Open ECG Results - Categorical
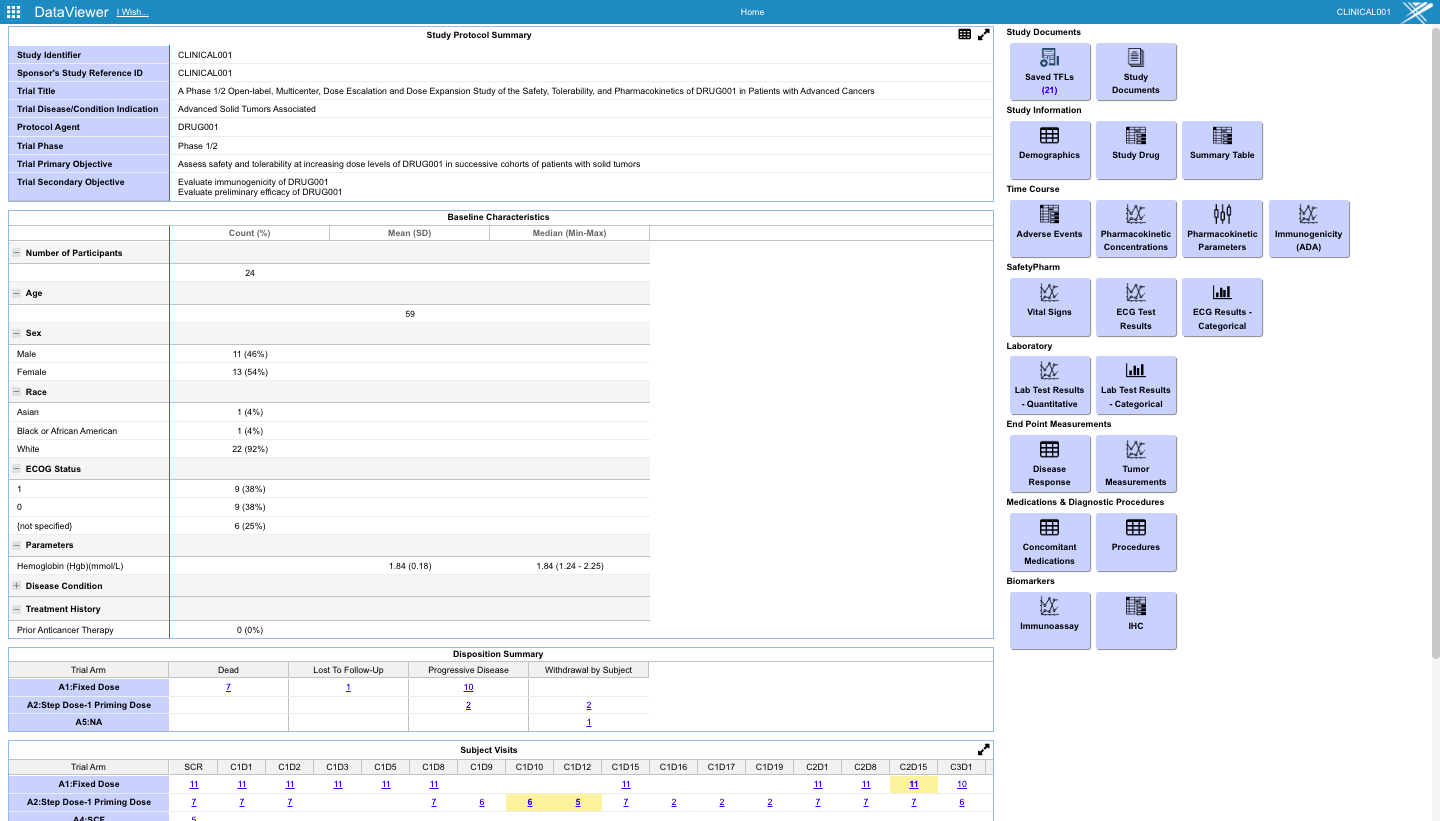The image size is (1440, 821). 1222,307
